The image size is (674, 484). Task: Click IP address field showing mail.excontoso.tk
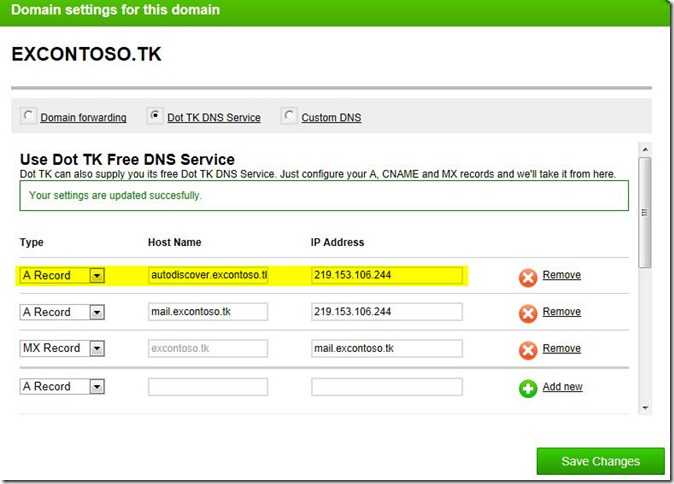(x=386, y=349)
